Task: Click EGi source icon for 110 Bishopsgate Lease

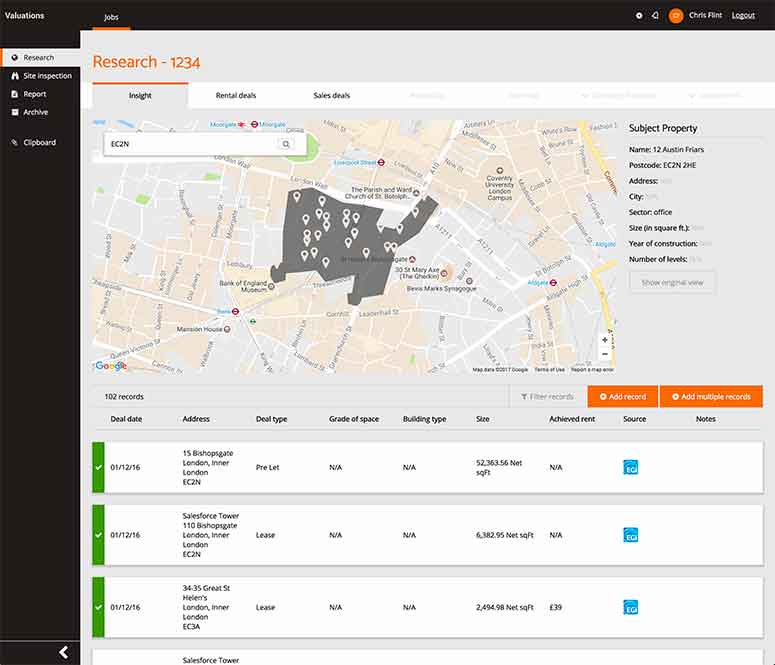Action: point(631,535)
